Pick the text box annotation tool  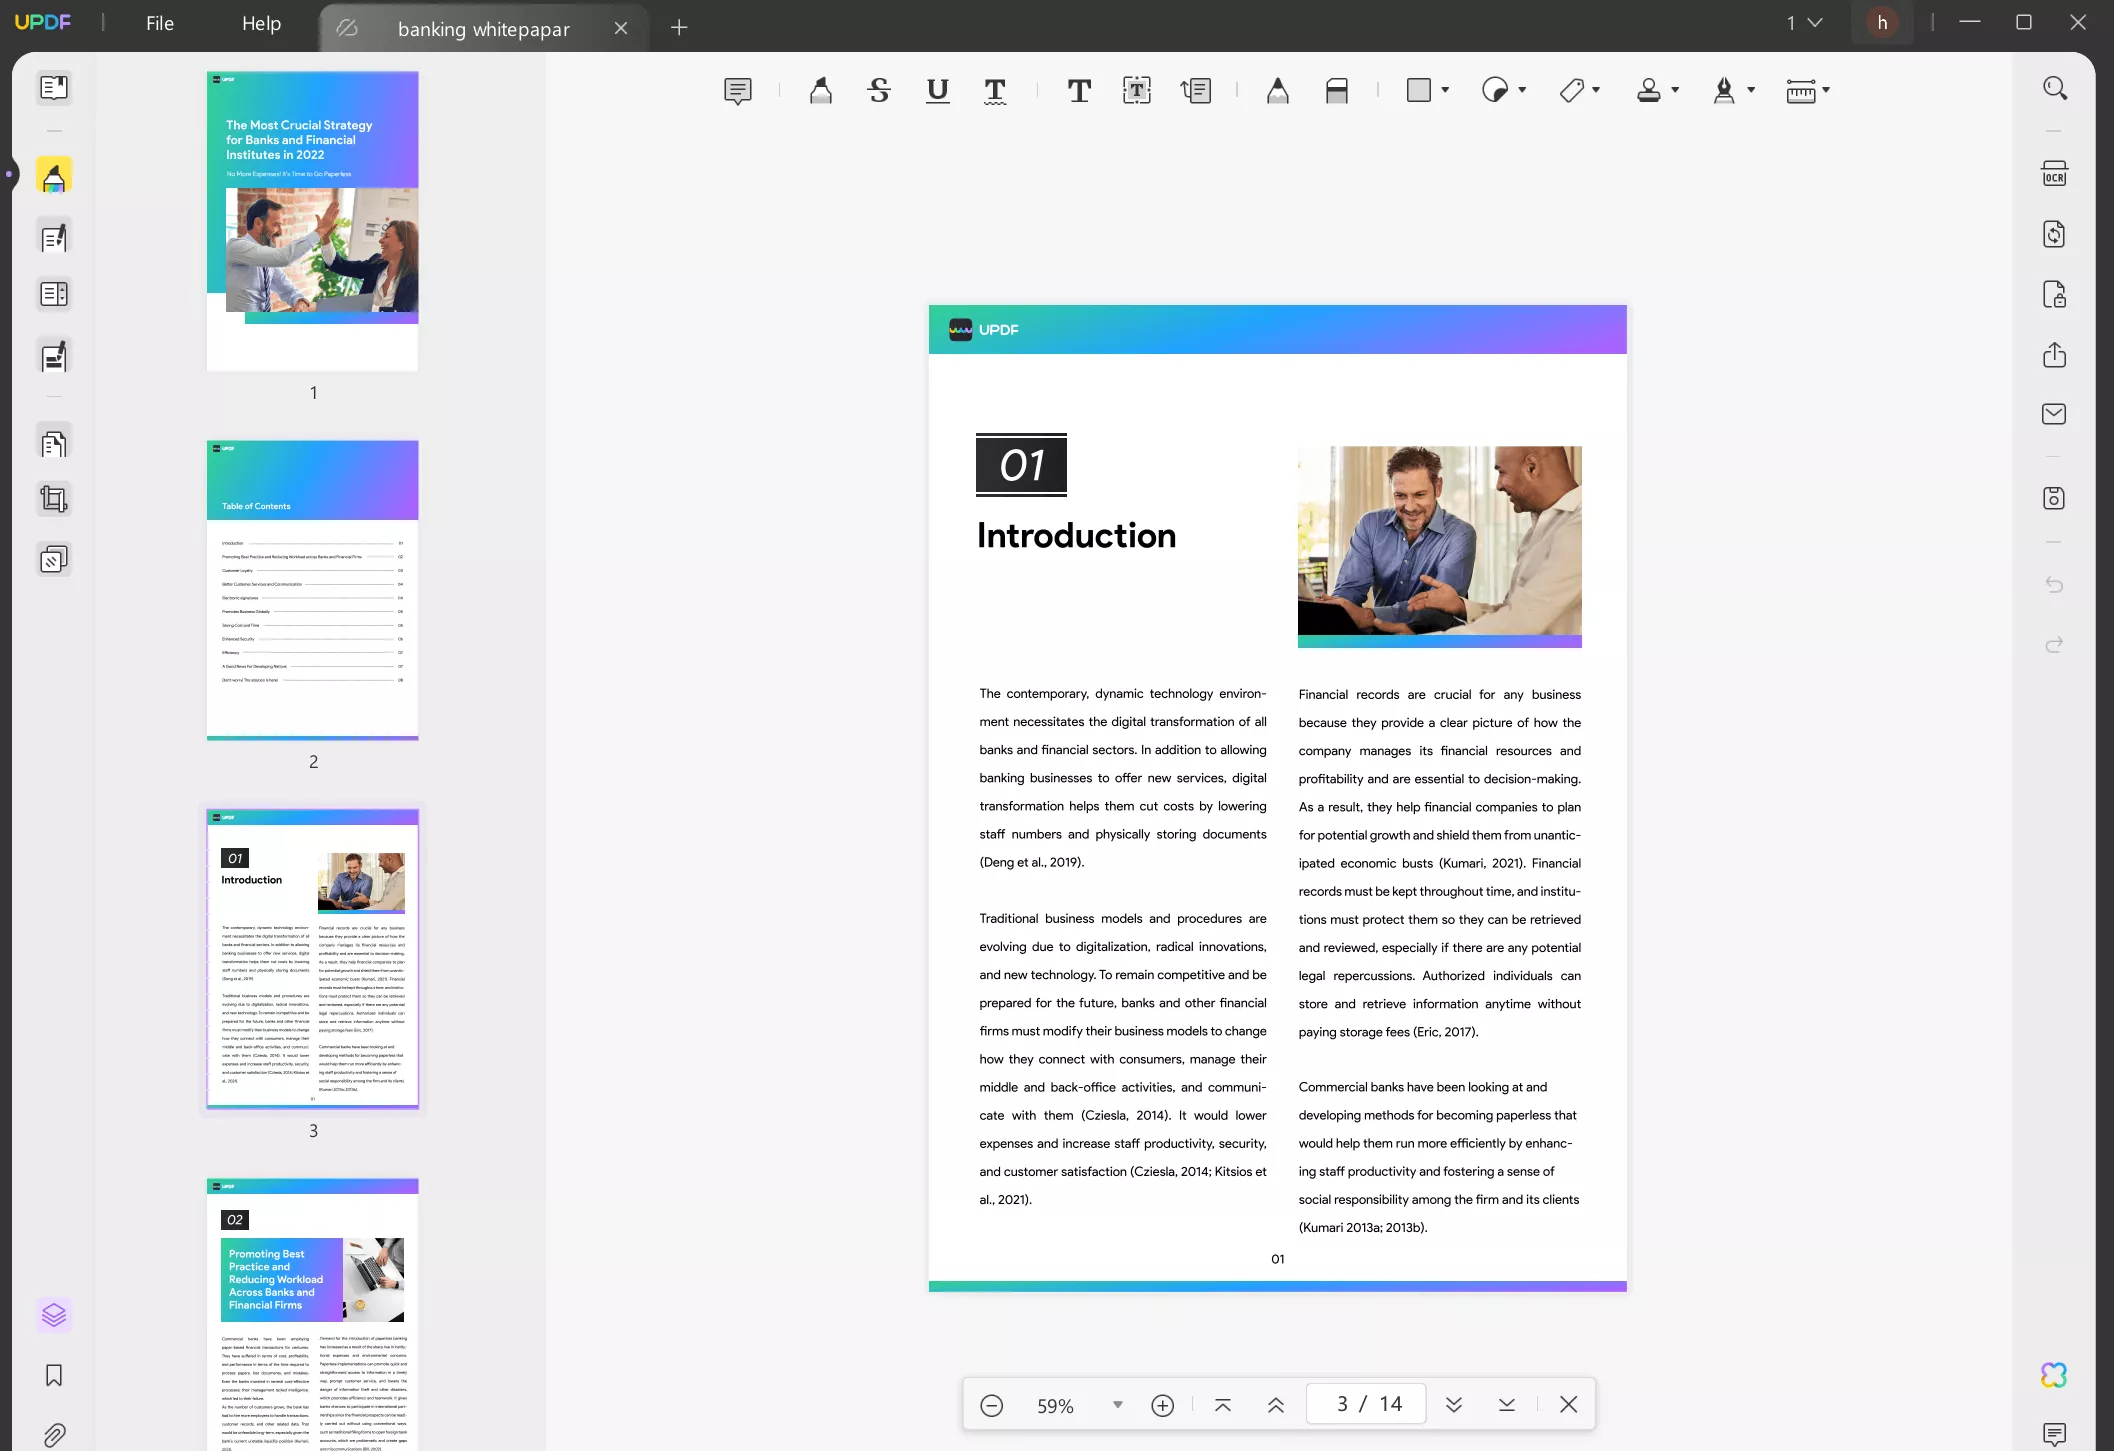coord(1137,91)
